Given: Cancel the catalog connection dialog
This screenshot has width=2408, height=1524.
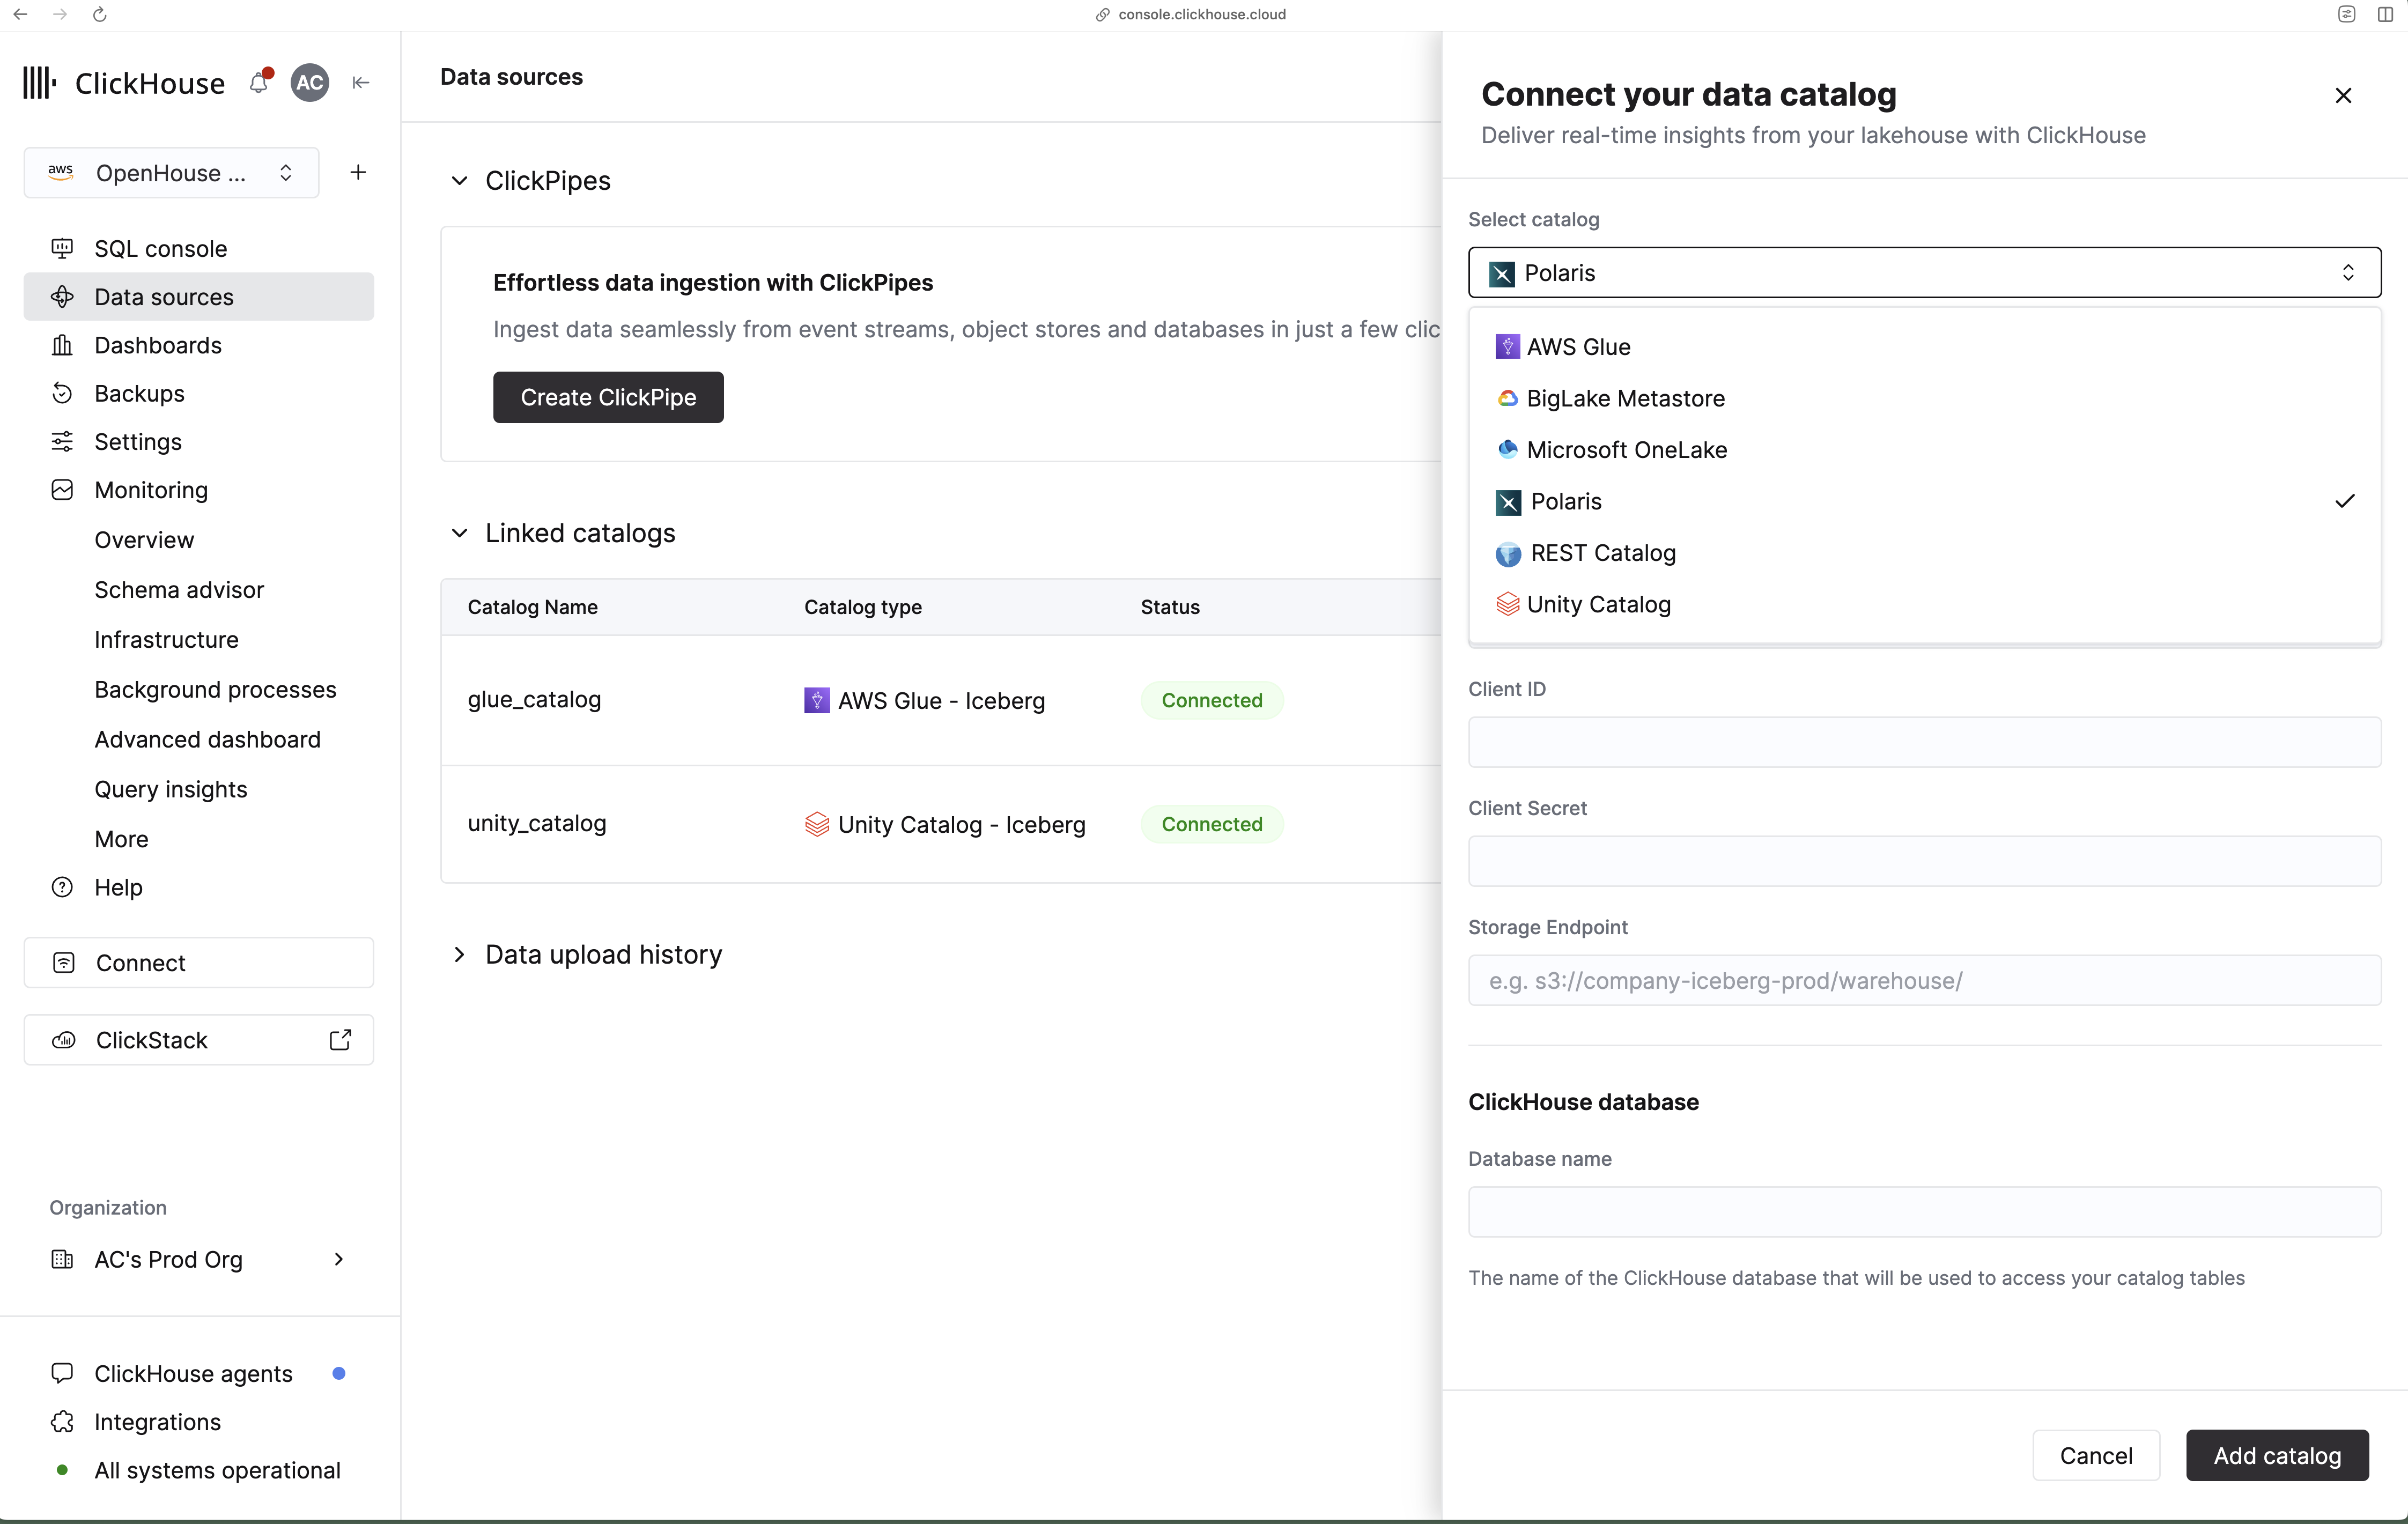Looking at the screenshot, I should [2096, 1455].
